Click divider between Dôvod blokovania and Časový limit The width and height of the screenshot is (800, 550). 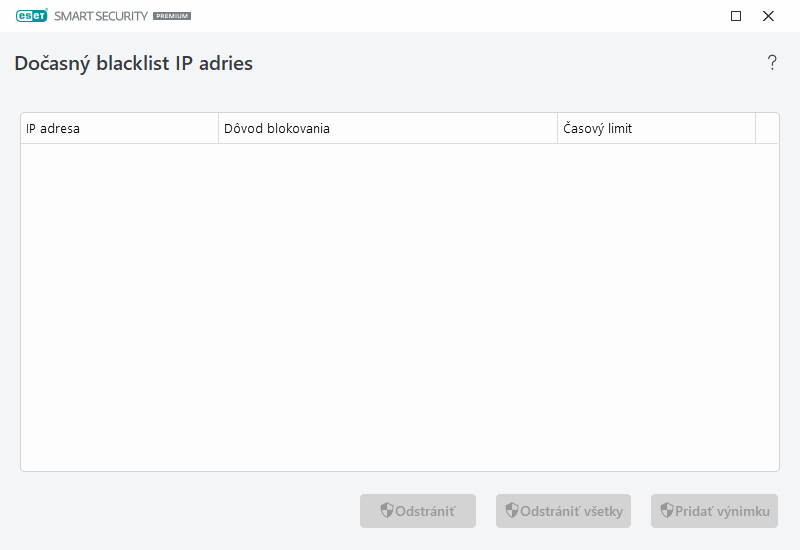point(557,129)
